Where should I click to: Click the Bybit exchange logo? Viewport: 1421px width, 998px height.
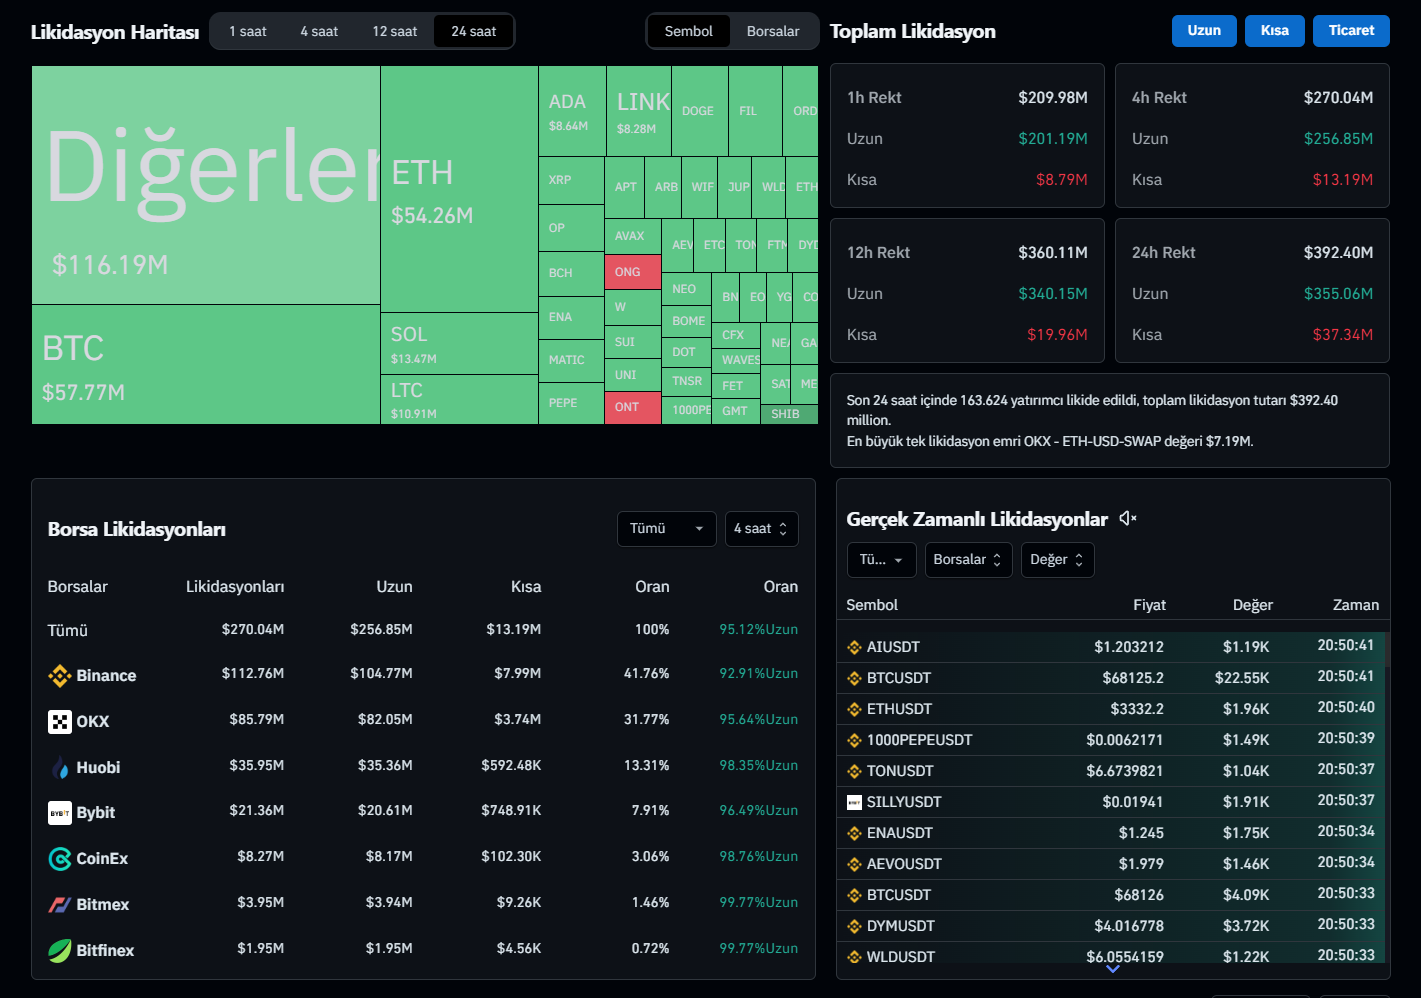[x=60, y=813]
